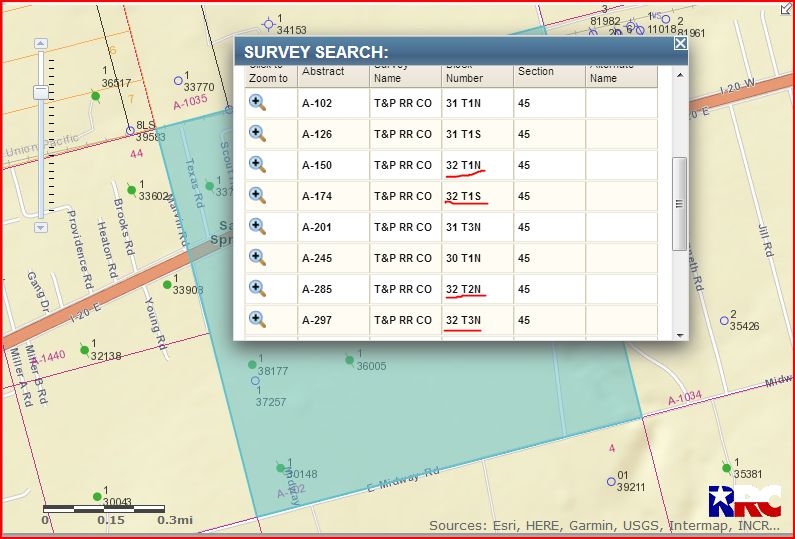
Task: Zoom to abstract A-126 survey
Action: [x=257, y=134]
